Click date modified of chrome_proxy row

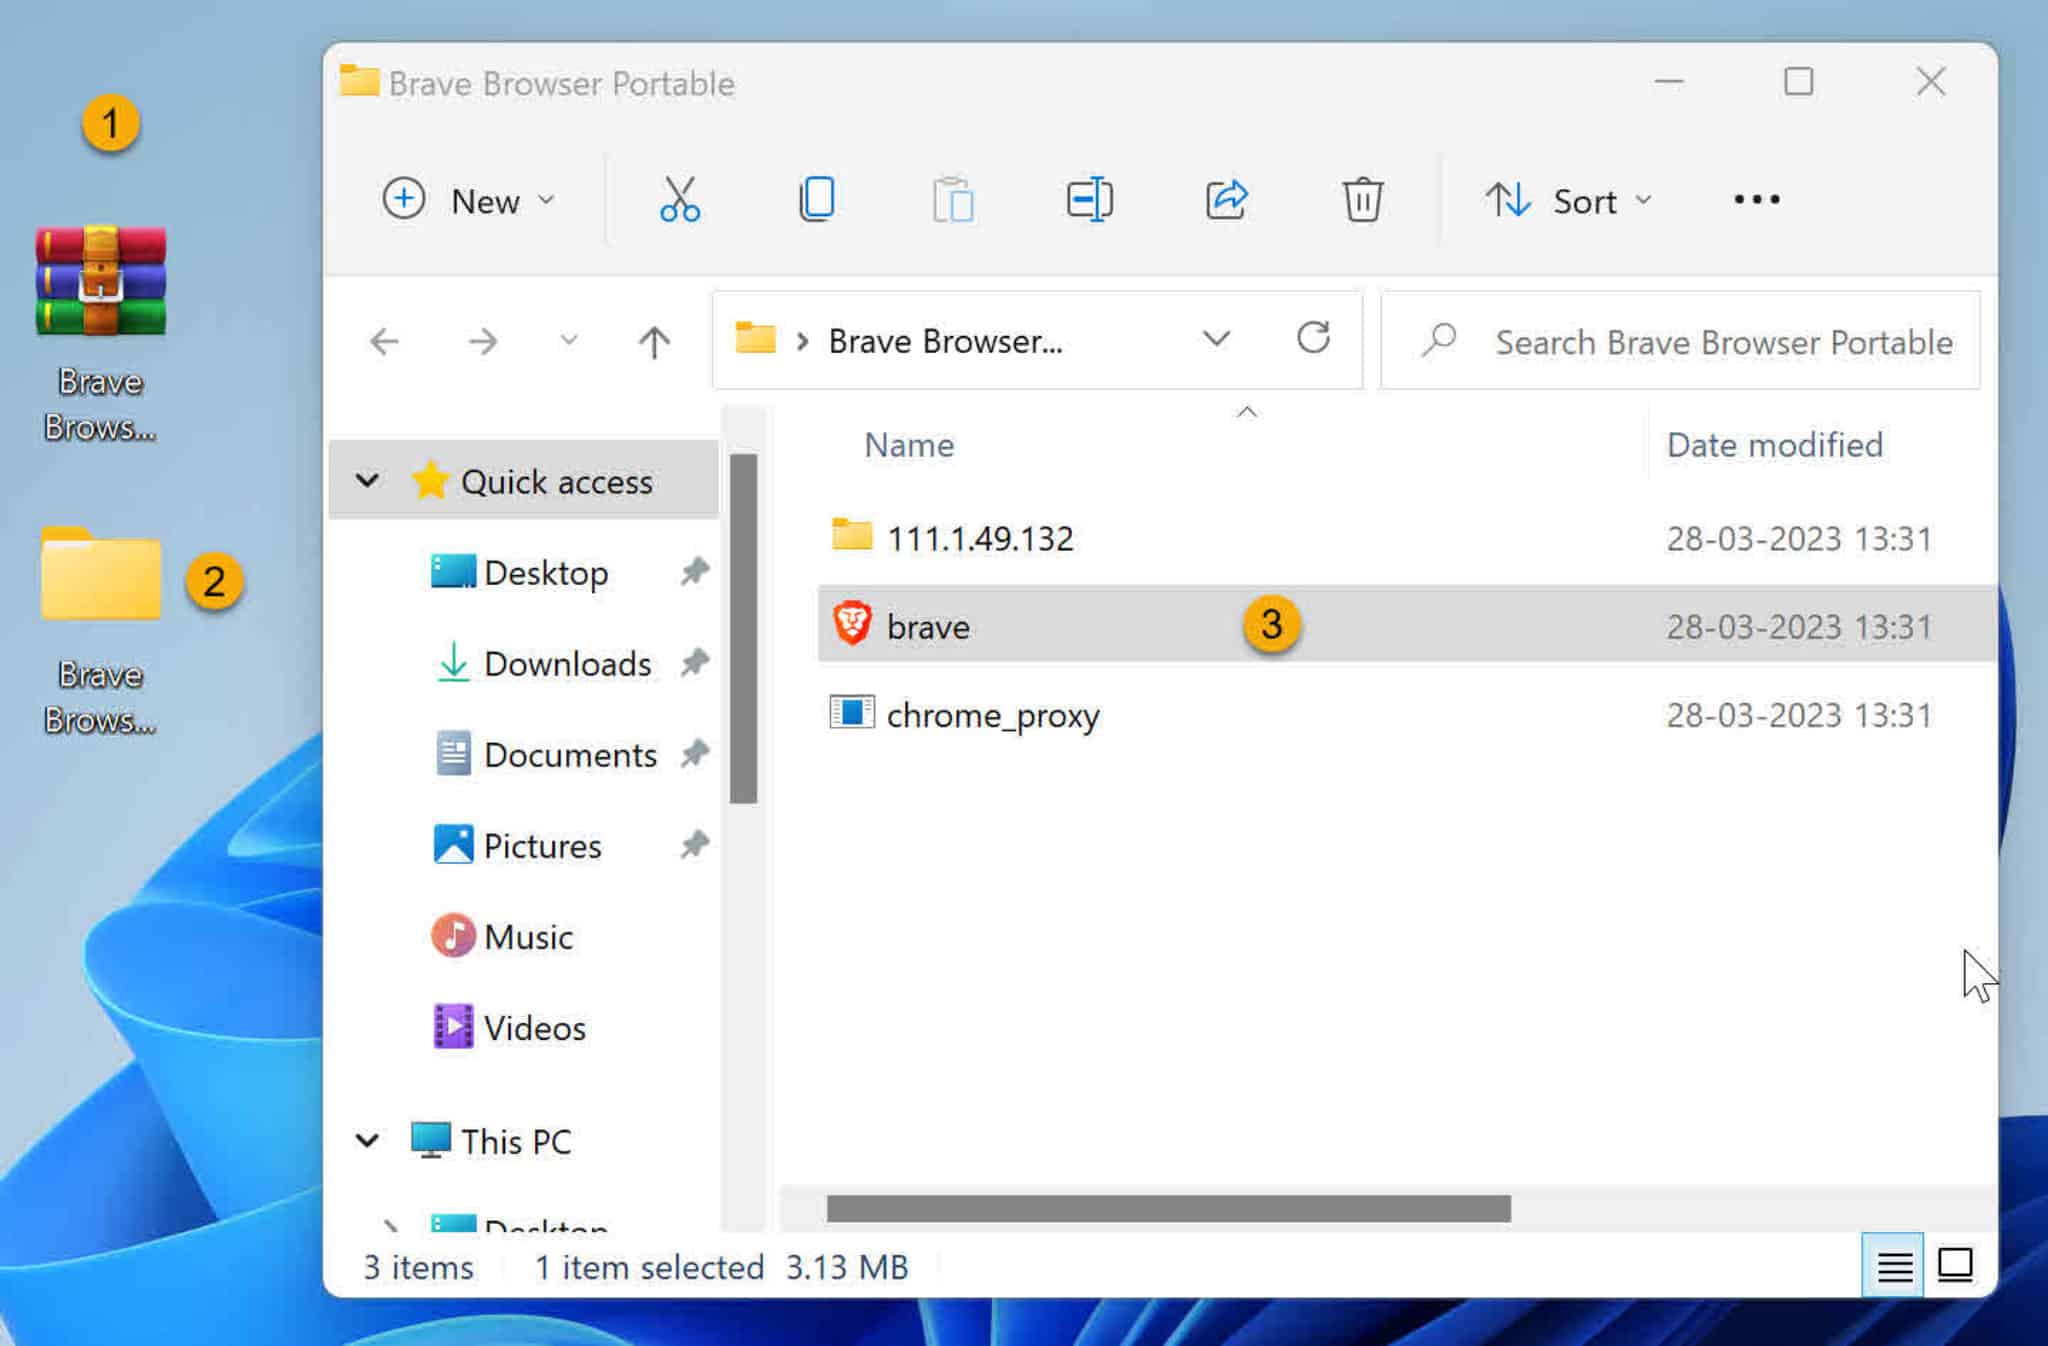pos(1798,715)
